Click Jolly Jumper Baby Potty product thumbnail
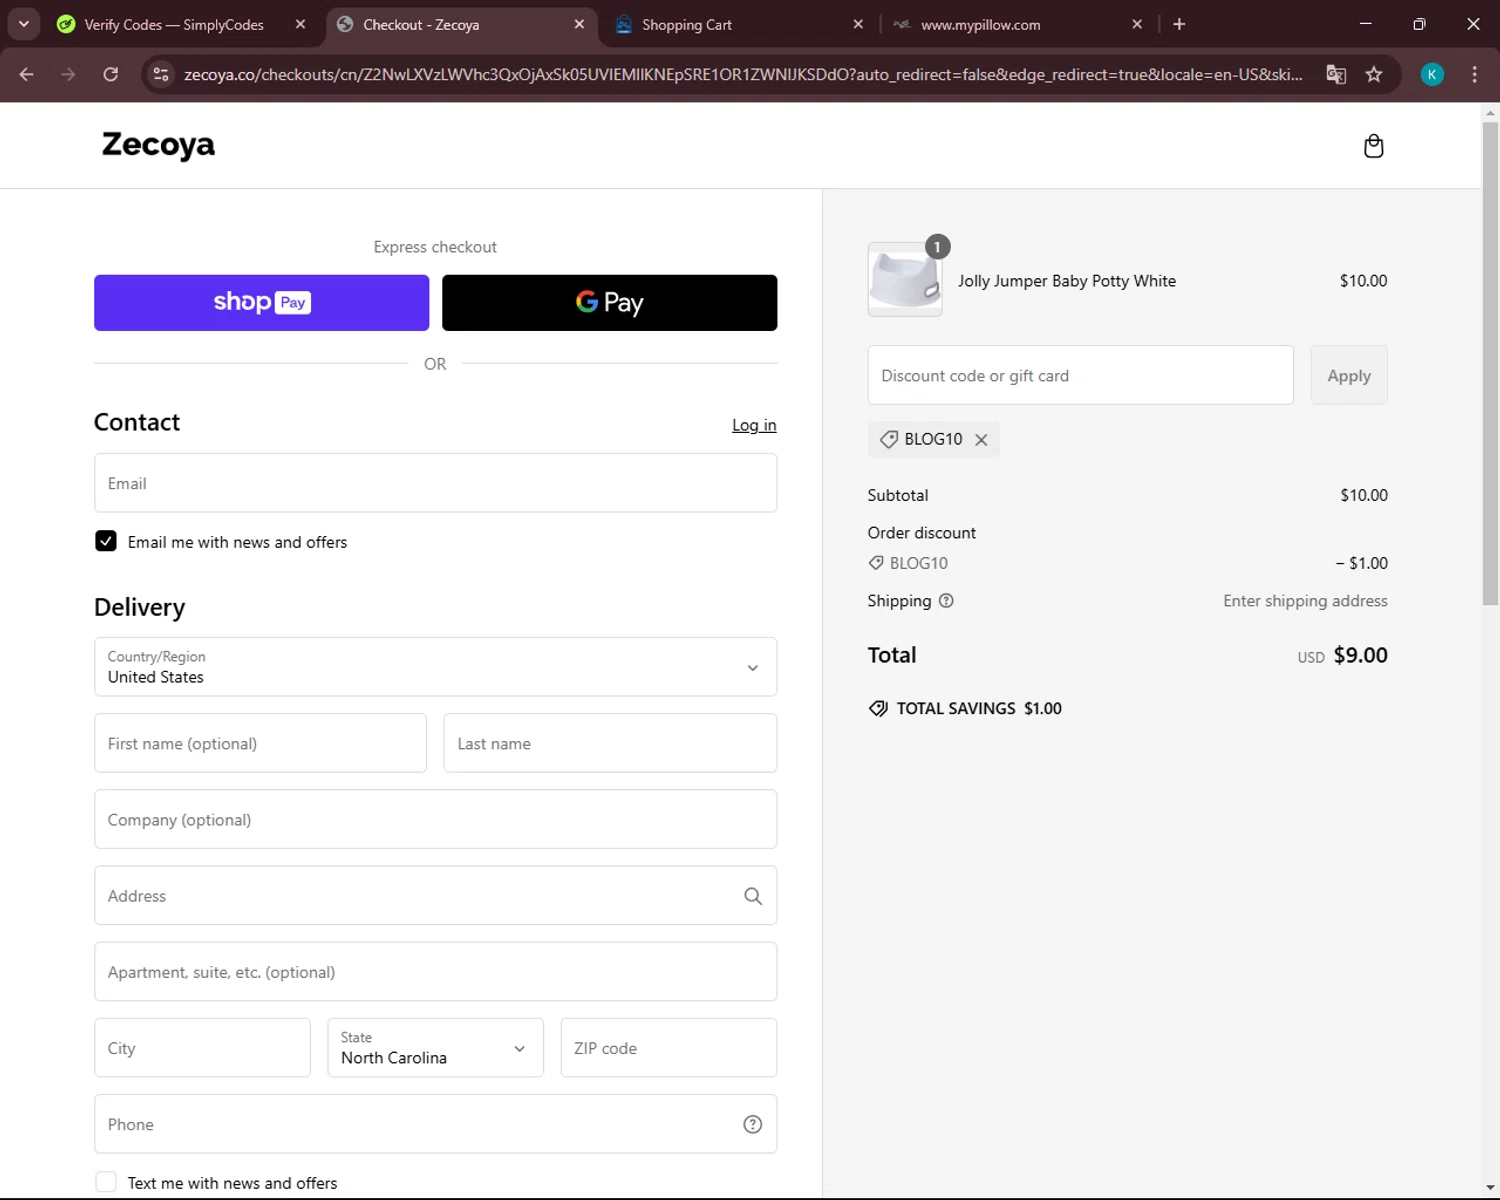 (x=905, y=280)
